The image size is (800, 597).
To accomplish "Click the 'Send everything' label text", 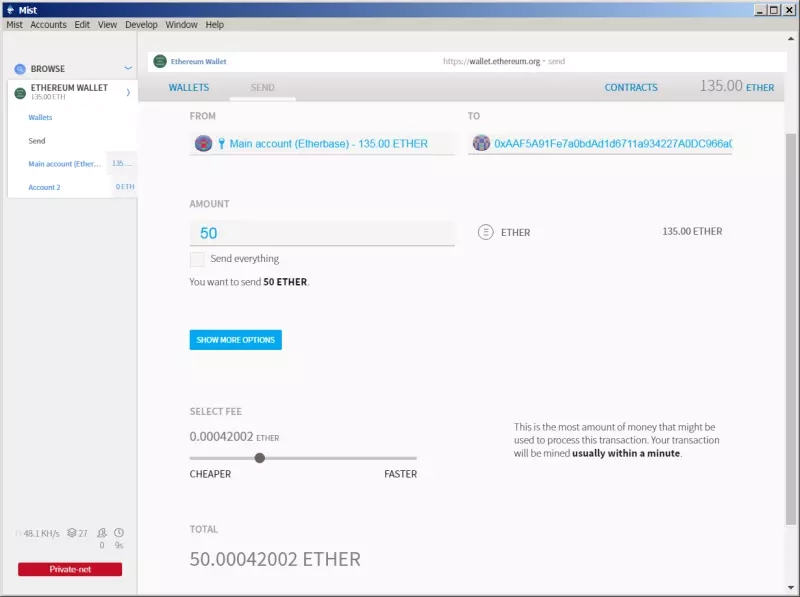I will pyautogui.click(x=244, y=259).
